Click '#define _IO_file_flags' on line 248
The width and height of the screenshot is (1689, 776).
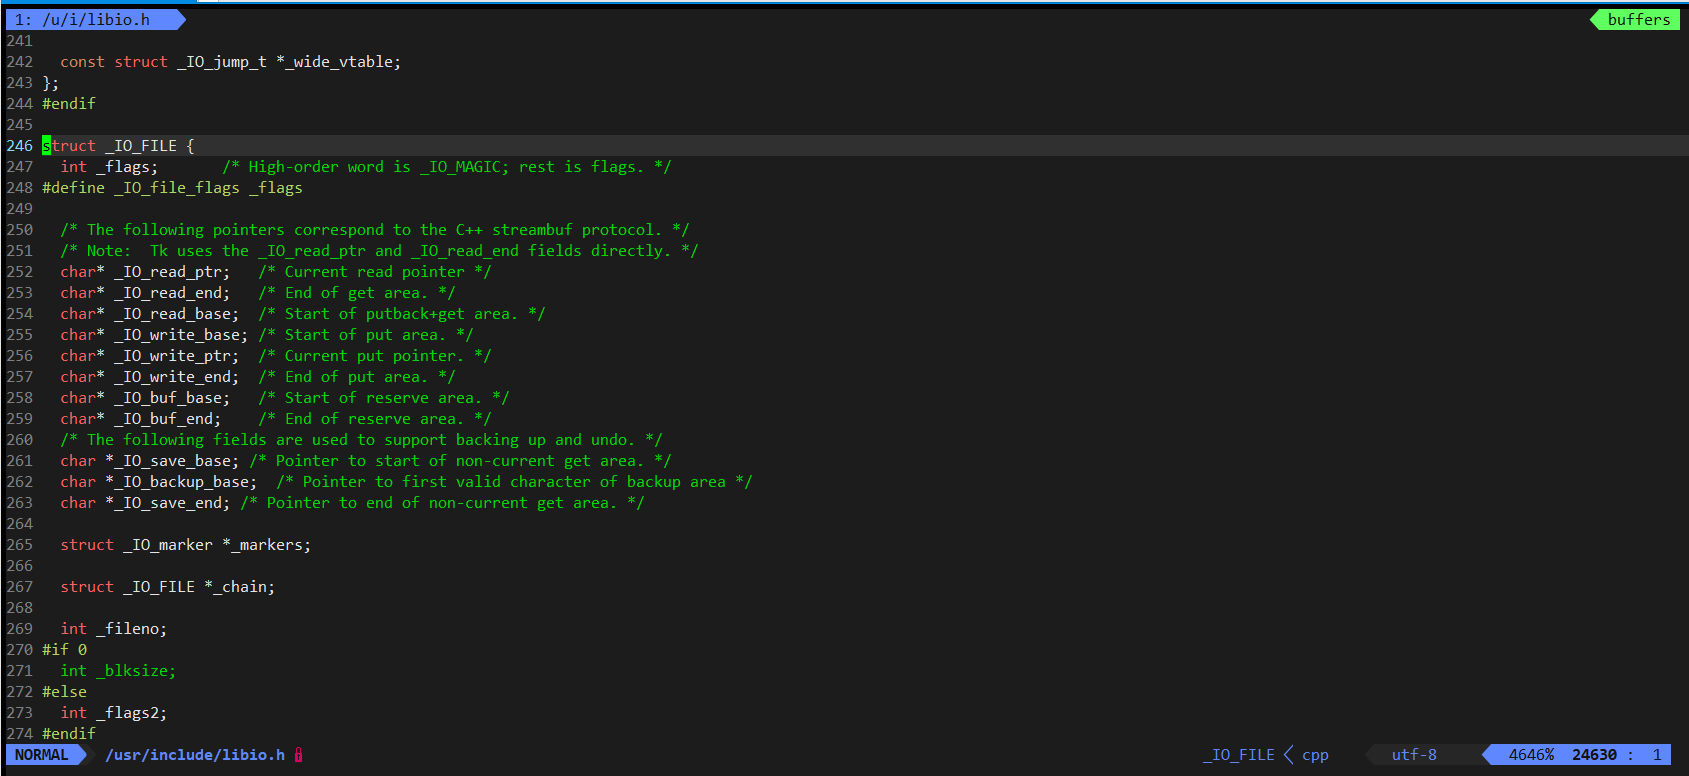click(x=141, y=188)
